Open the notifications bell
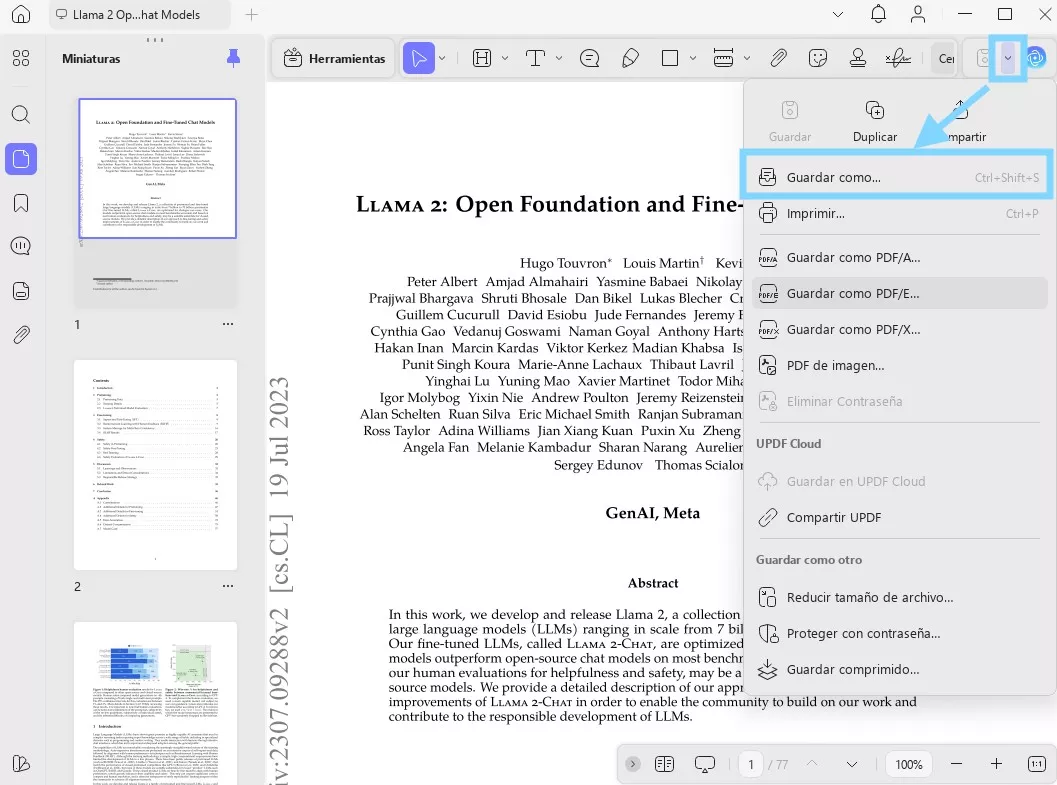 click(878, 14)
